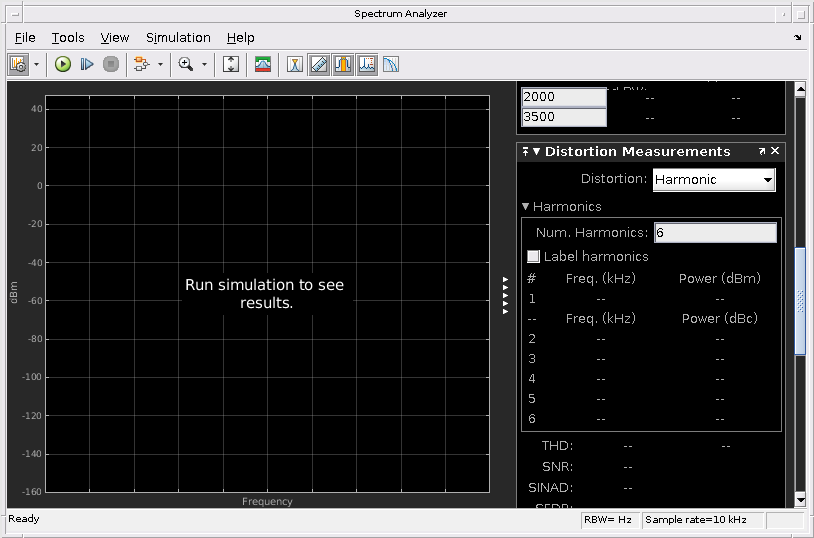Open the Configuration Properties gear icon
The image size is (814, 538).
pyautogui.click(x=18, y=64)
